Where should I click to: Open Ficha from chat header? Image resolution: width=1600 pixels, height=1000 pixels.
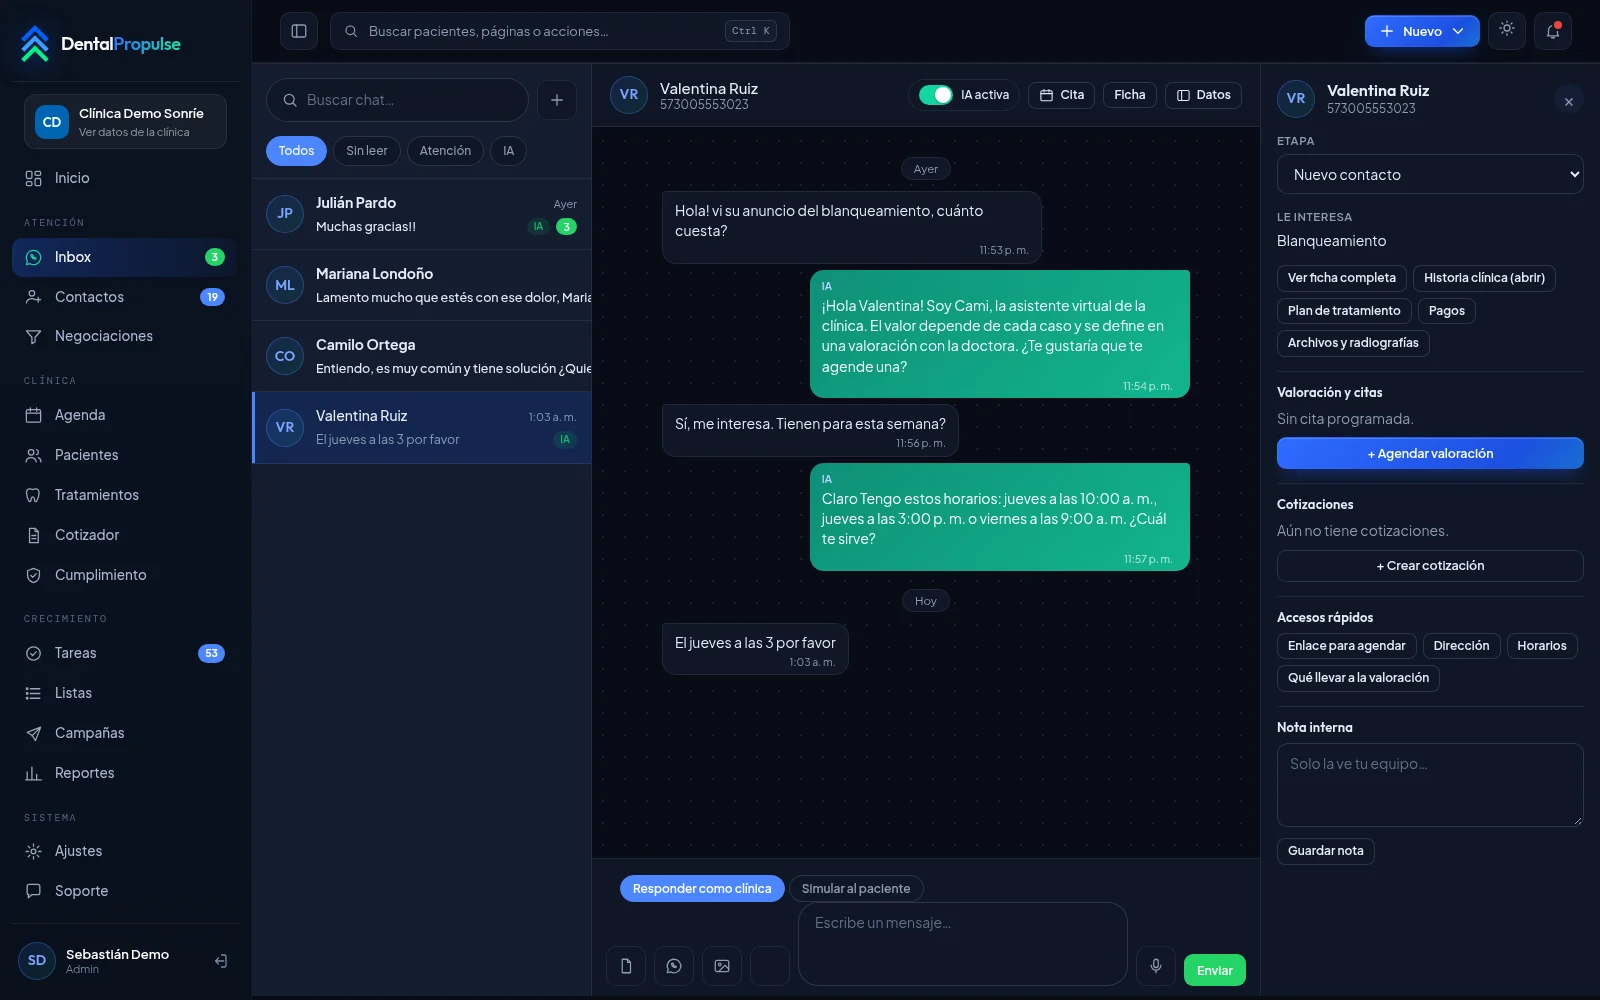click(x=1130, y=95)
